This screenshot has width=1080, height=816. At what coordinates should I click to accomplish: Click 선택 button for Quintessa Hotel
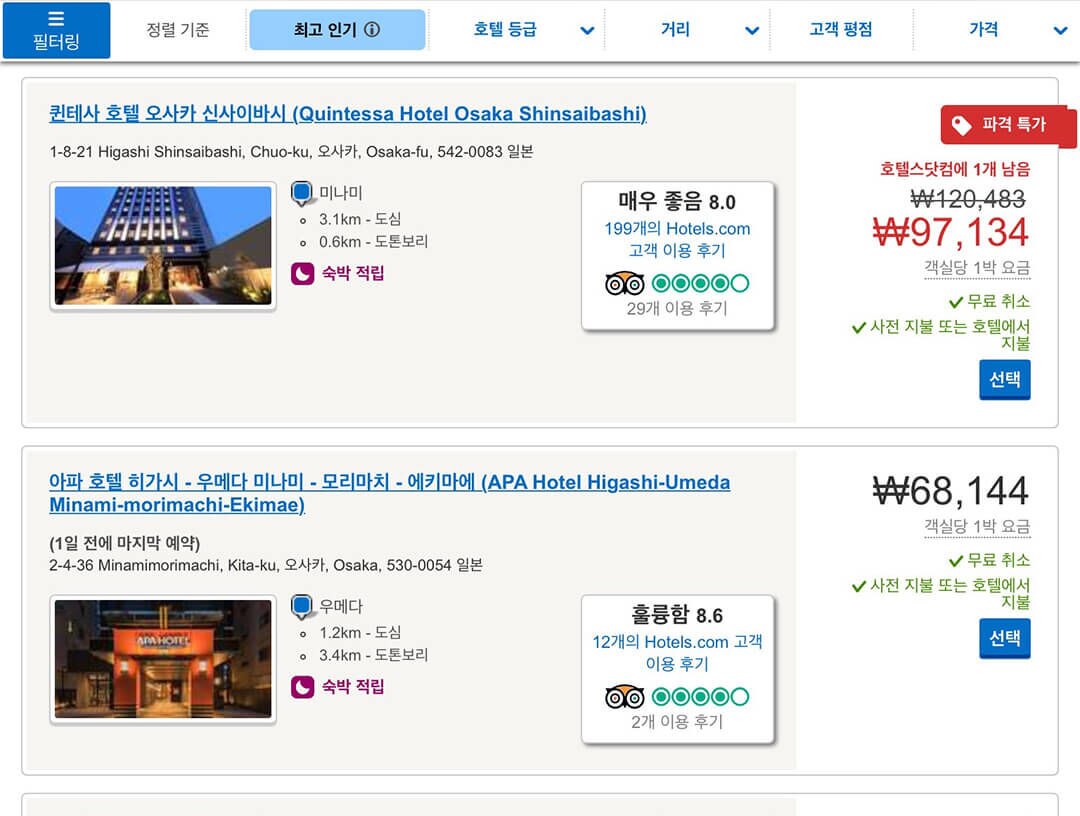(1005, 379)
